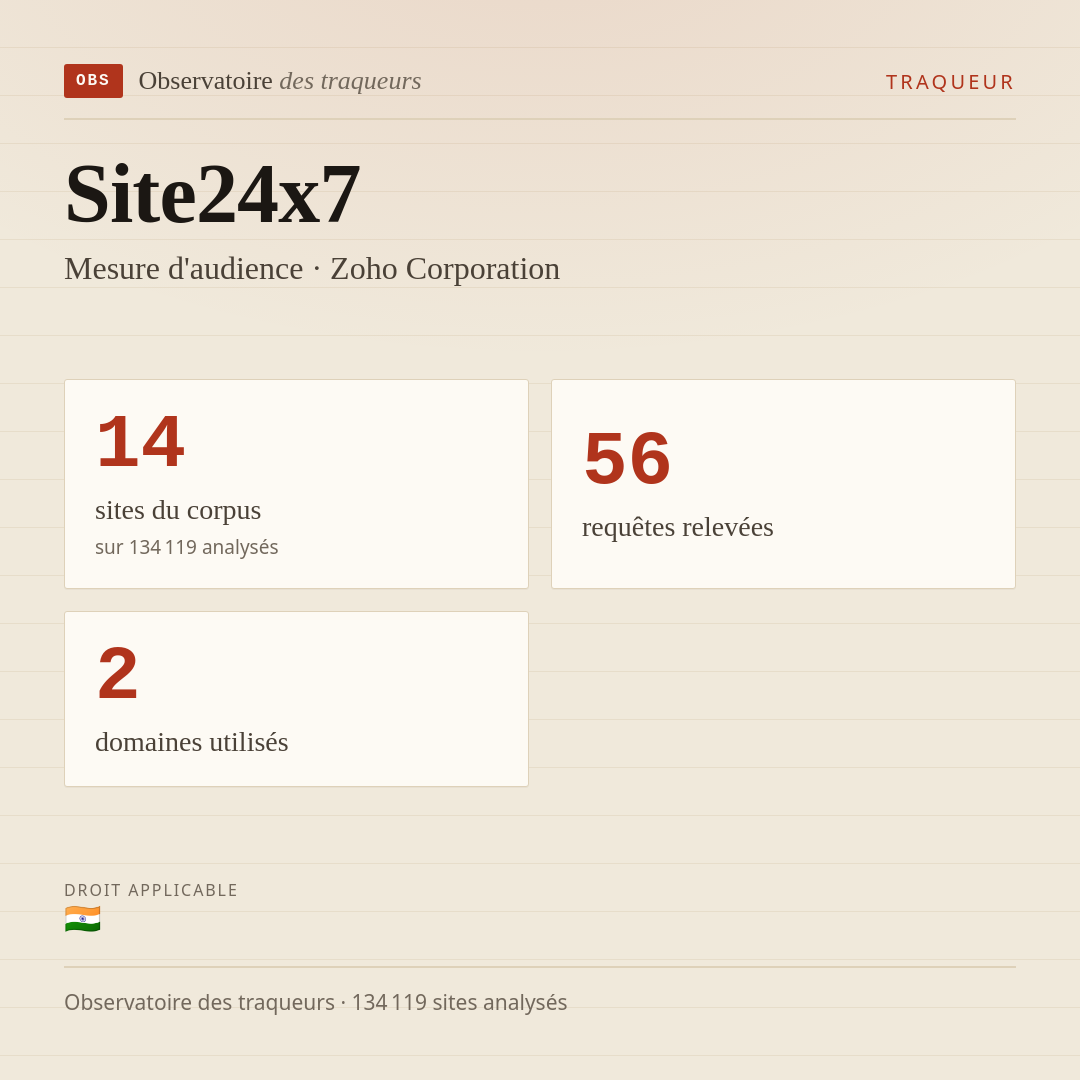Open the Observatoire des traqueurs header title
The height and width of the screenshot is (1080, 1080).
(x=280, y=81)
